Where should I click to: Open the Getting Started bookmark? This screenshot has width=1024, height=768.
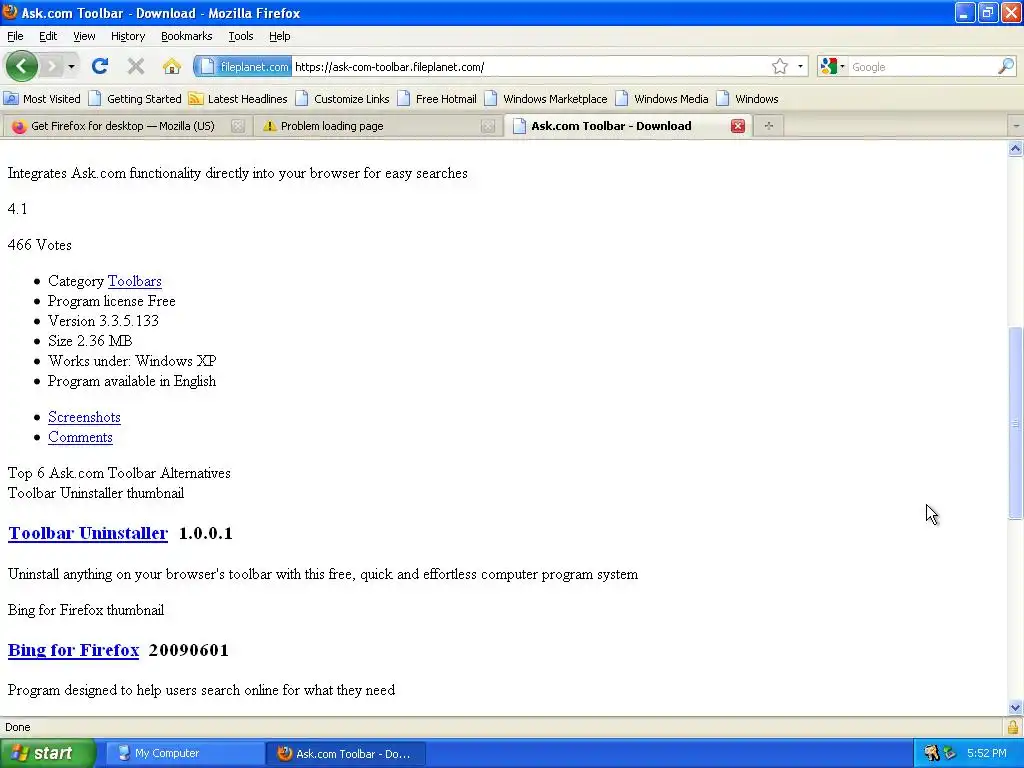point(135,99)
